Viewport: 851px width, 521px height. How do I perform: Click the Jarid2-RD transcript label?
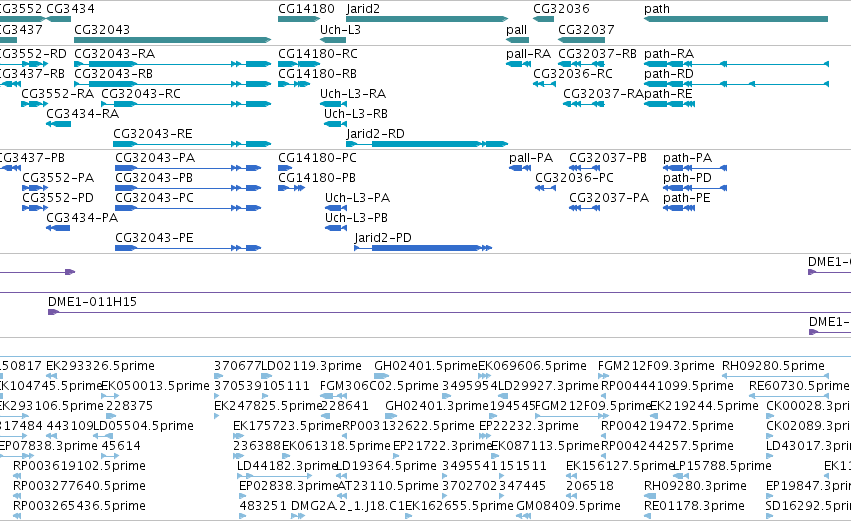(x=376, y=134)
